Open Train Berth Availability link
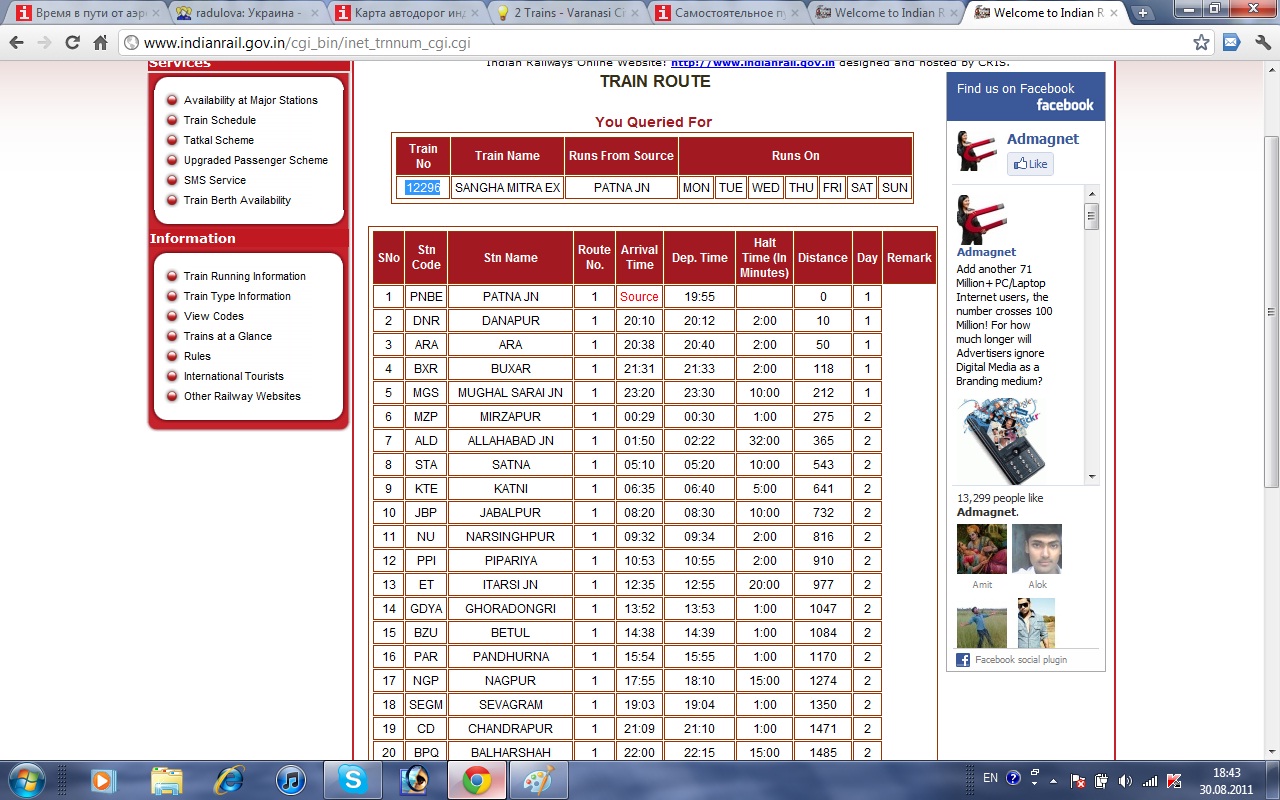The image size is (1280, 800). coord(237,200)
